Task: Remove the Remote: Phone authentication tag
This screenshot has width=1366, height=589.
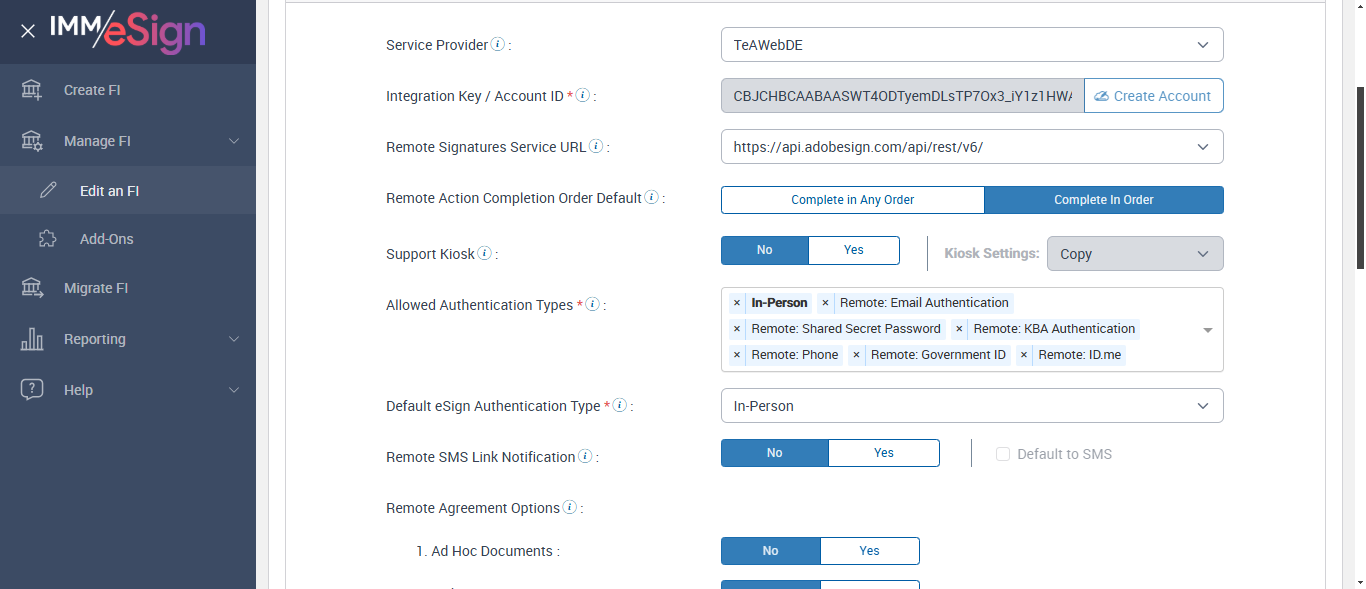Action: click(737, 355)
